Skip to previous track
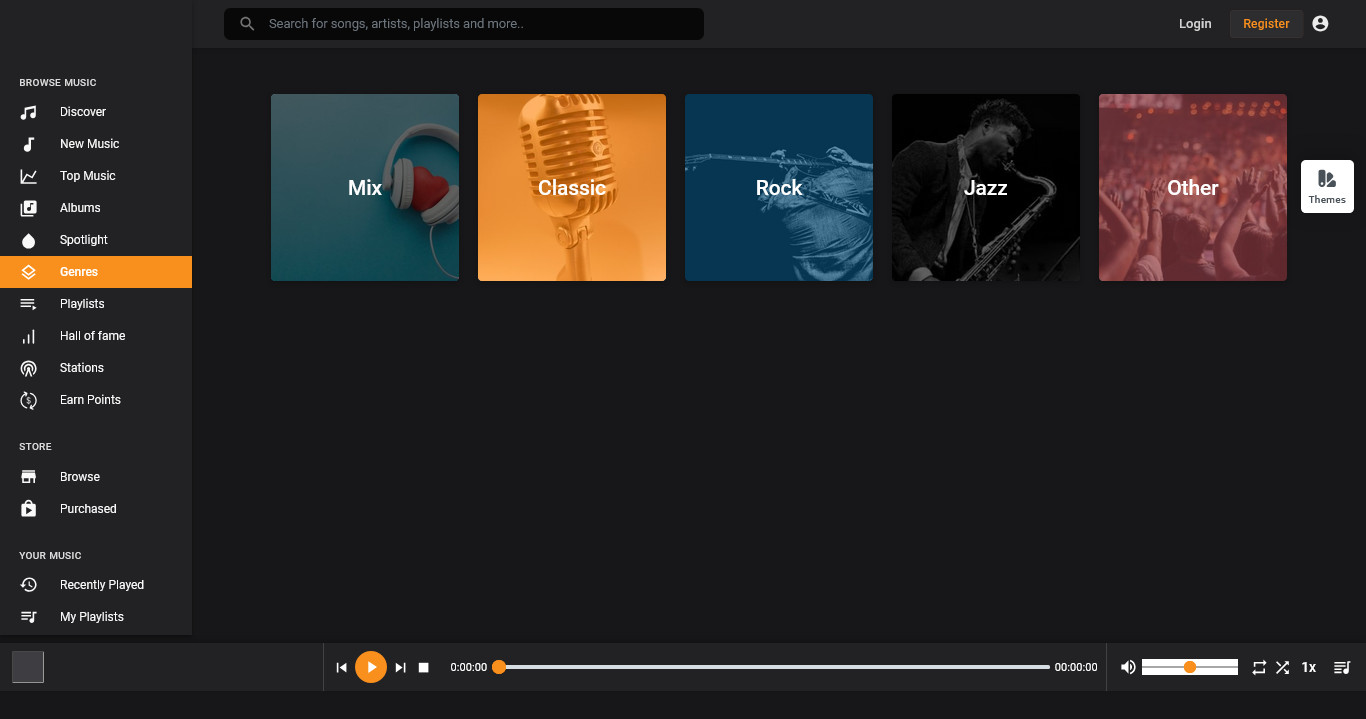Viewport: 1366px width, 719px height. click(x=341, y=667)
